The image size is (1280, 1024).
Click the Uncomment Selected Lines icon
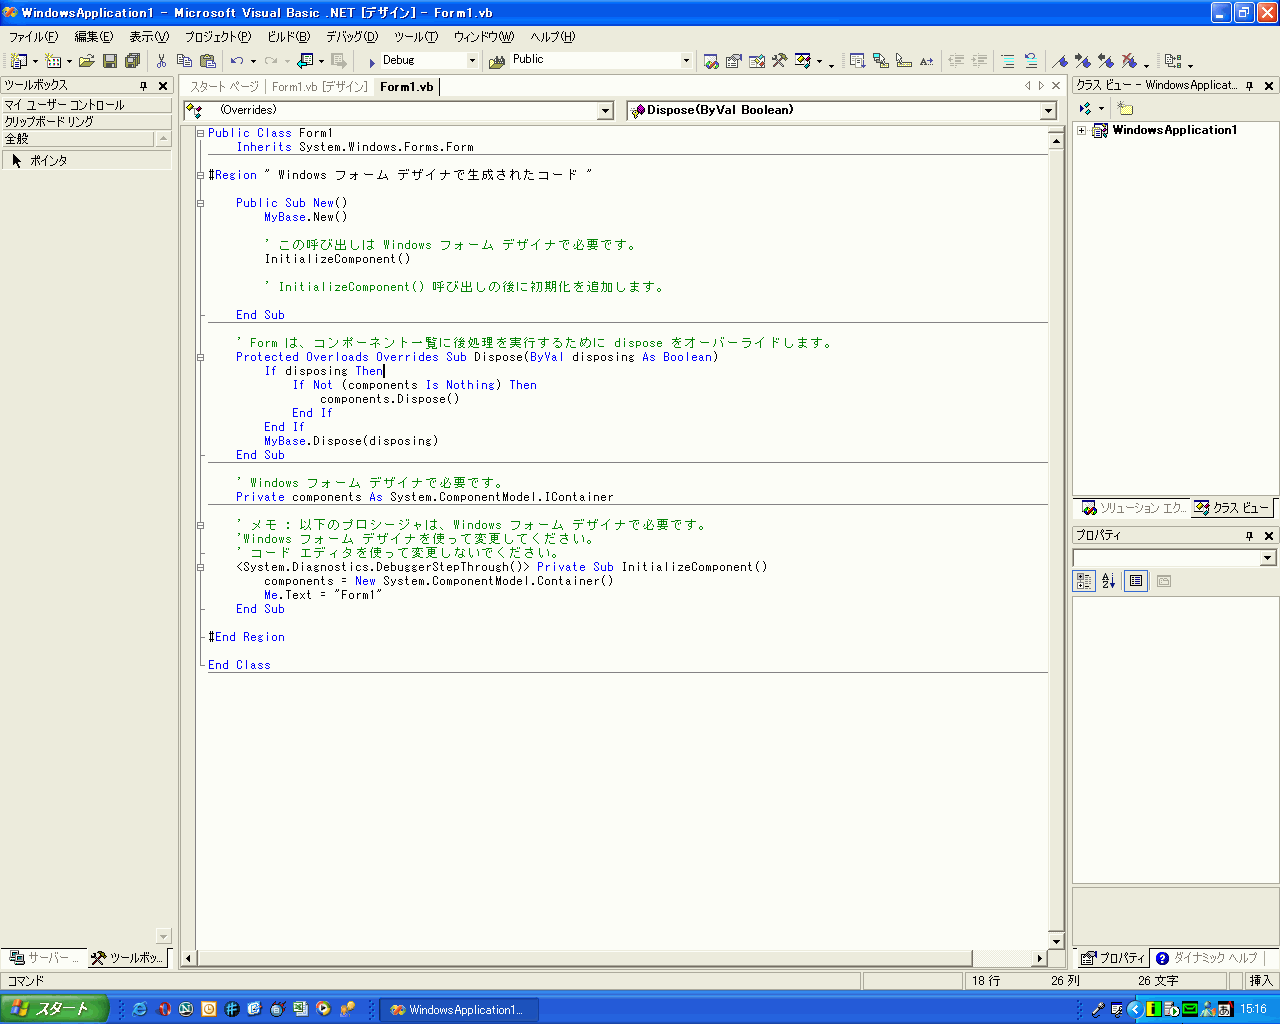(1031, 61)
